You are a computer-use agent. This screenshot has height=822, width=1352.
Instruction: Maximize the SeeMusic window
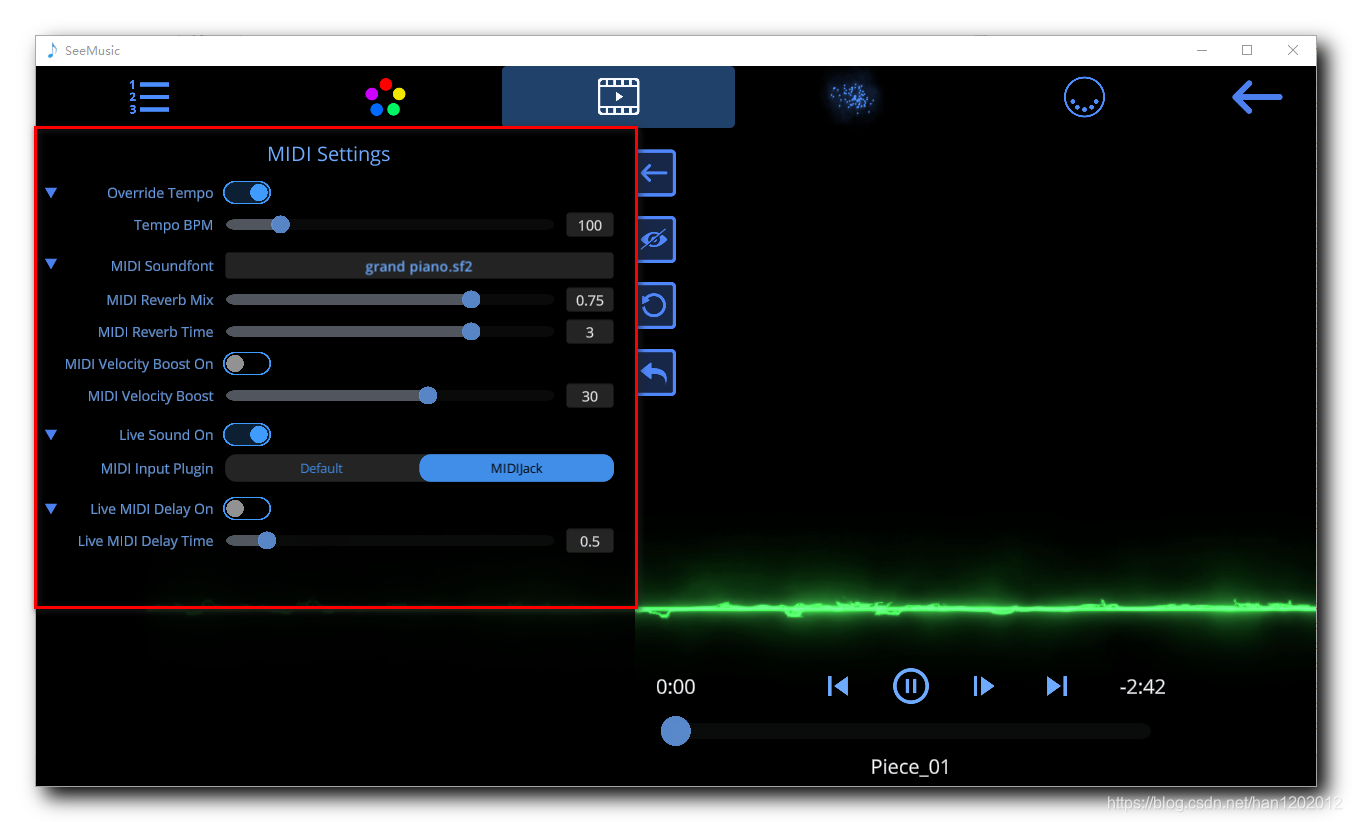(x=1247, y=50)
